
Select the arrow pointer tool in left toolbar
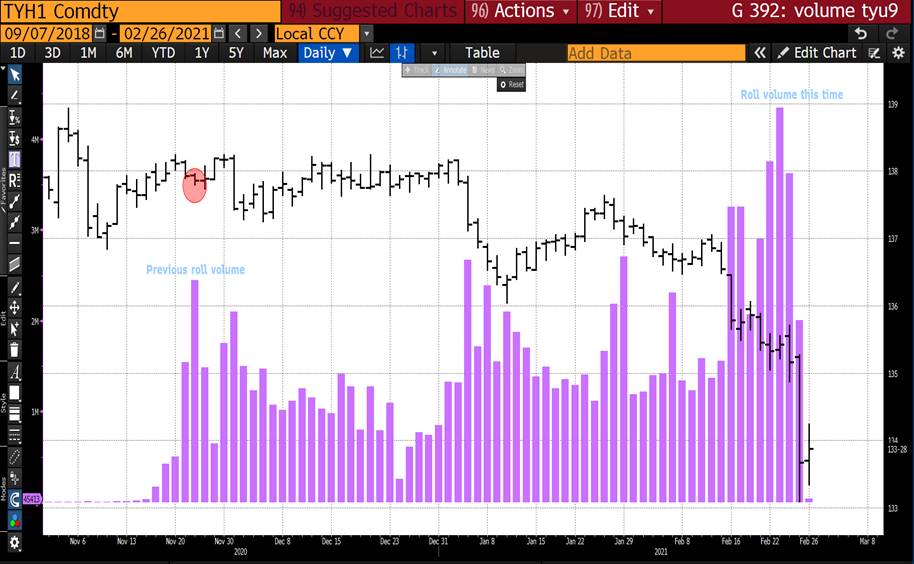tap(15, 75)
